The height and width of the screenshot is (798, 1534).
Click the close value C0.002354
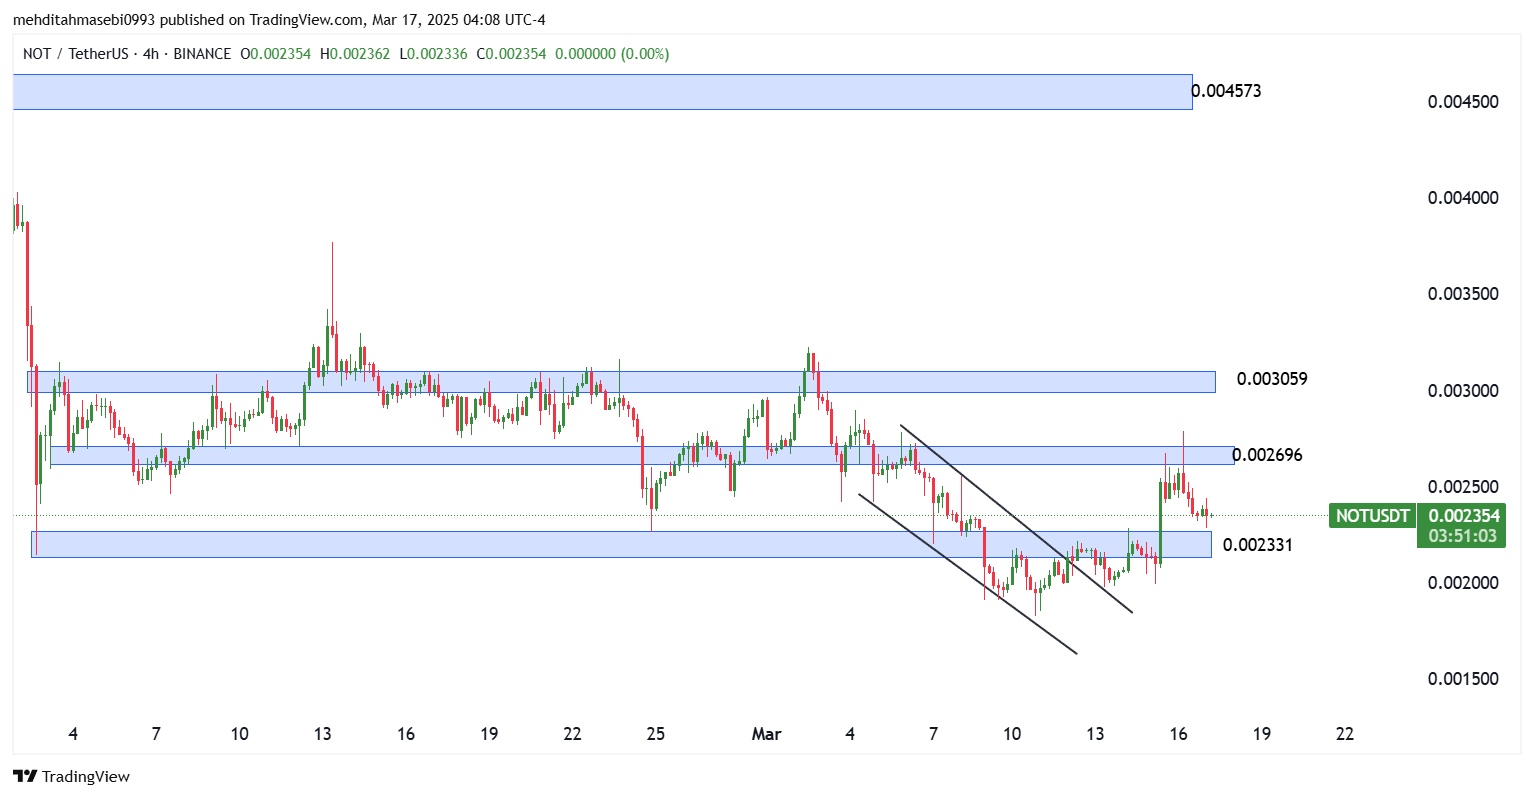click(x=511, y=54)
